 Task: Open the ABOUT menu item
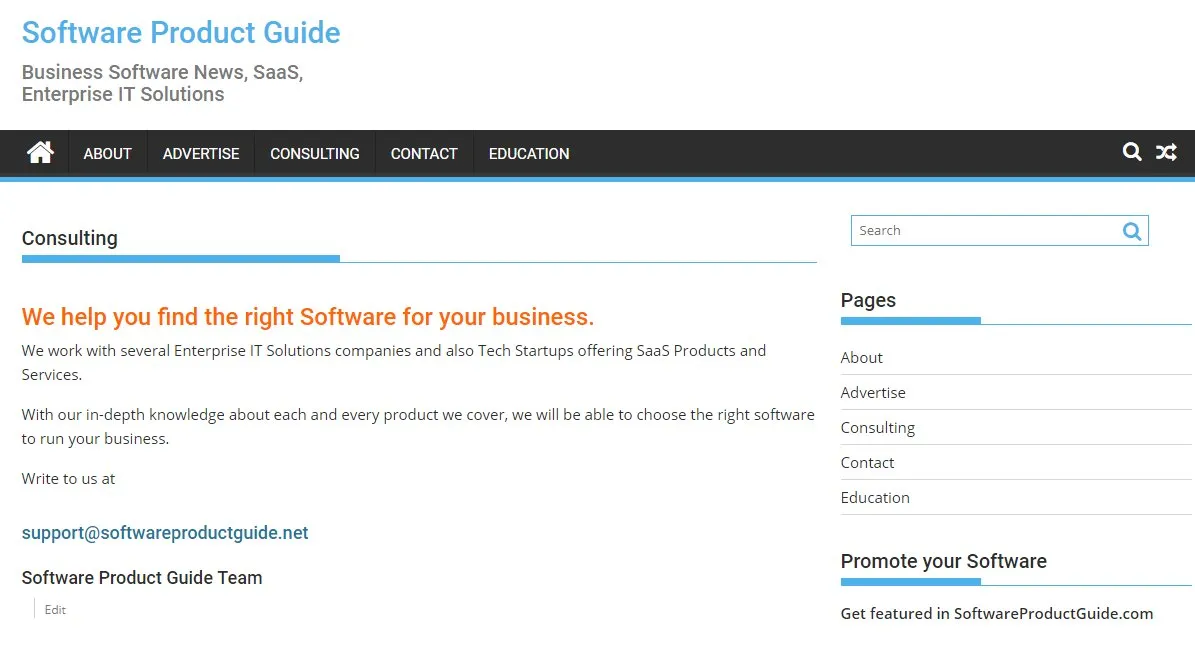[x=107, y=153]
